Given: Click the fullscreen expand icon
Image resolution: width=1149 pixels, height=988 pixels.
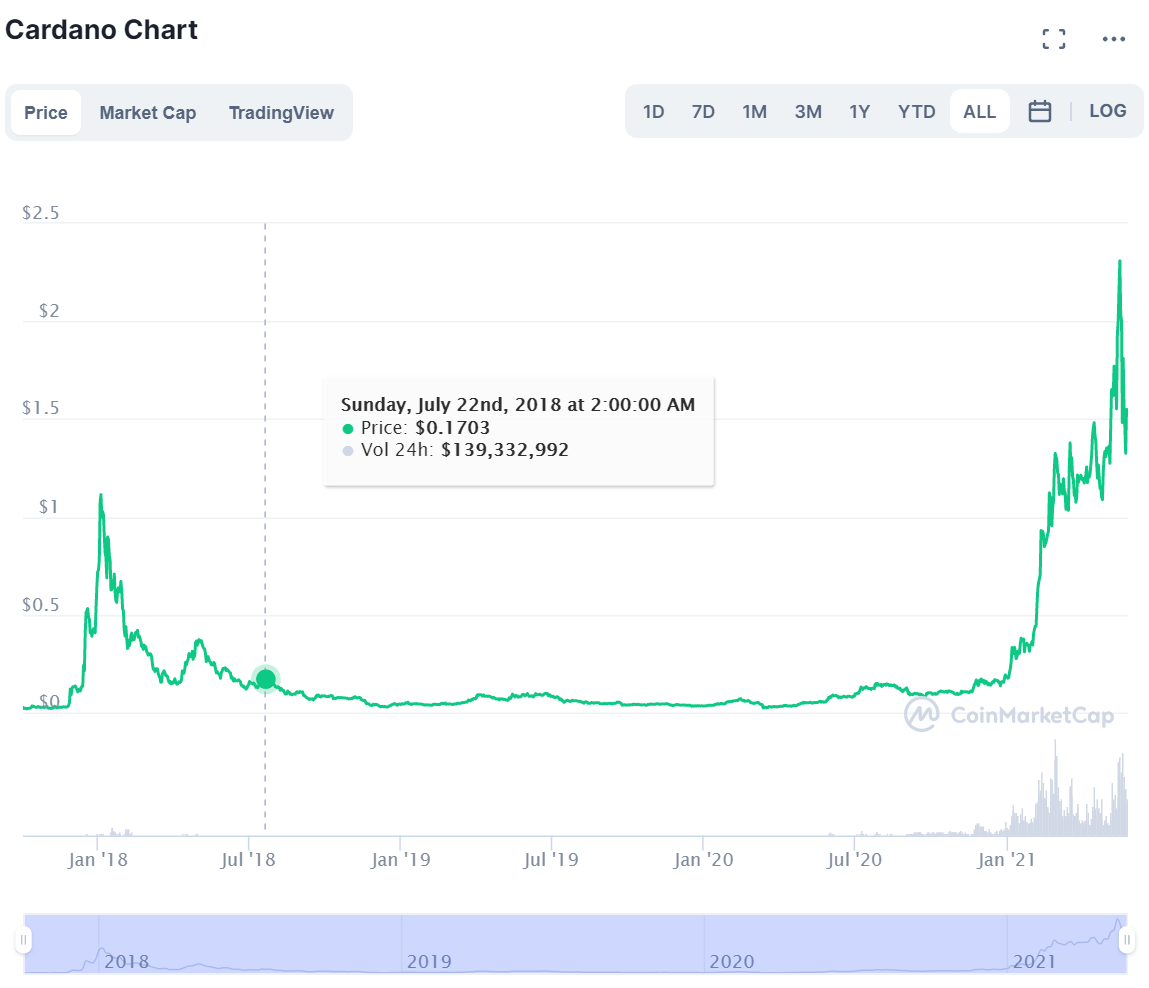Looking at the screenshot, I should (1053, 39).
